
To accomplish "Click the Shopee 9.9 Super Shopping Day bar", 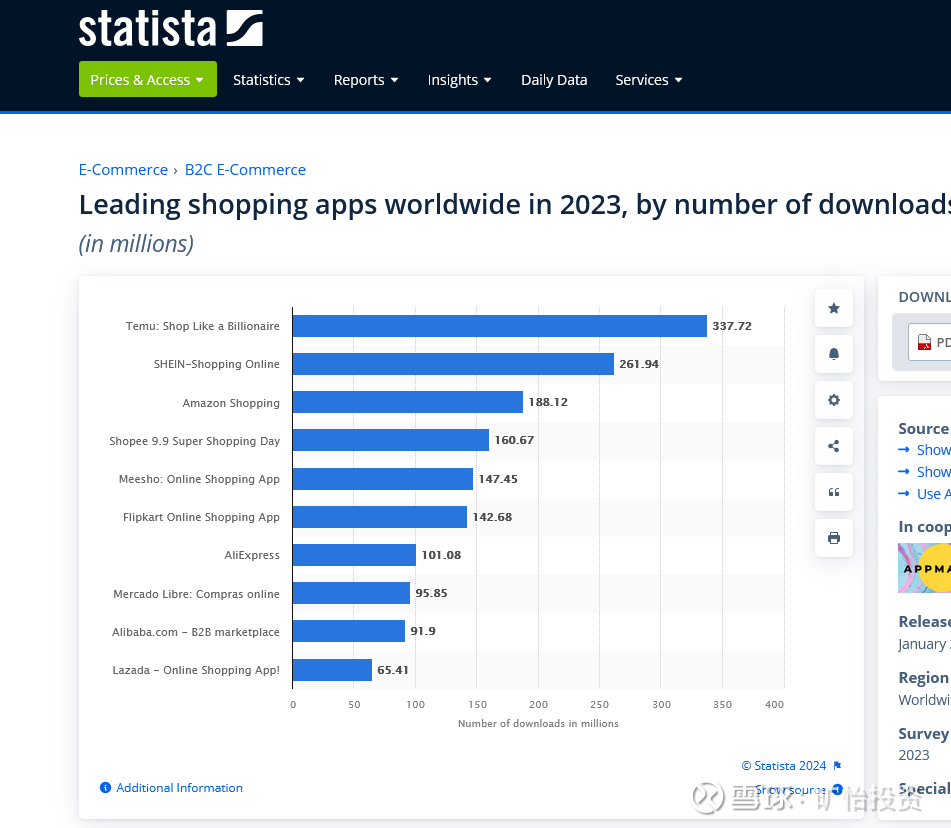I will point(391,440).
